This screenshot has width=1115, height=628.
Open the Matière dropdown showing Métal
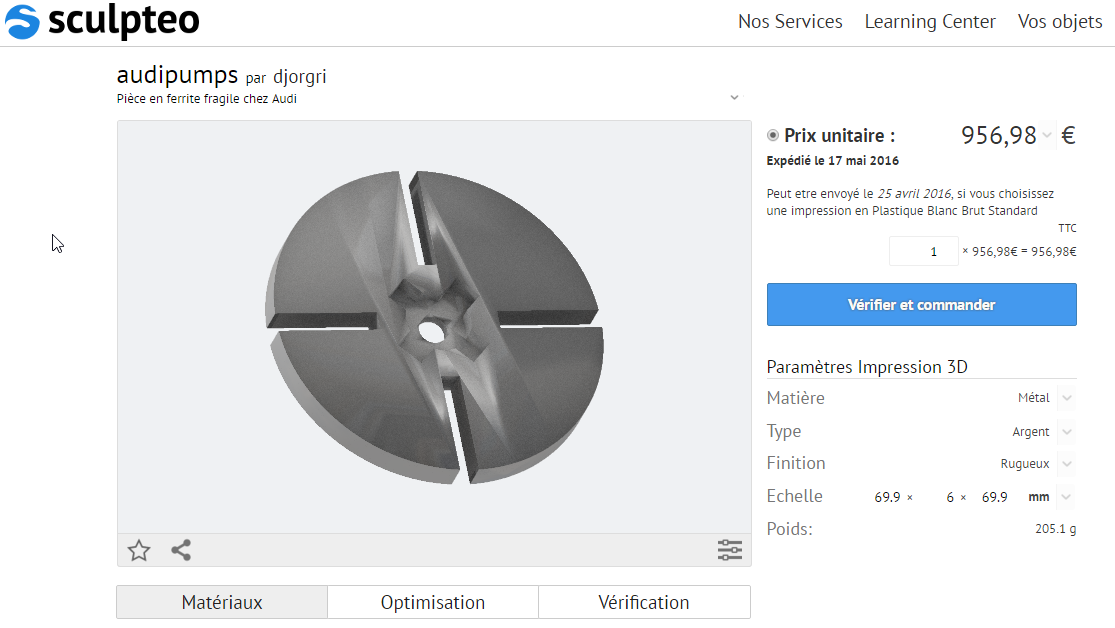1066,398
